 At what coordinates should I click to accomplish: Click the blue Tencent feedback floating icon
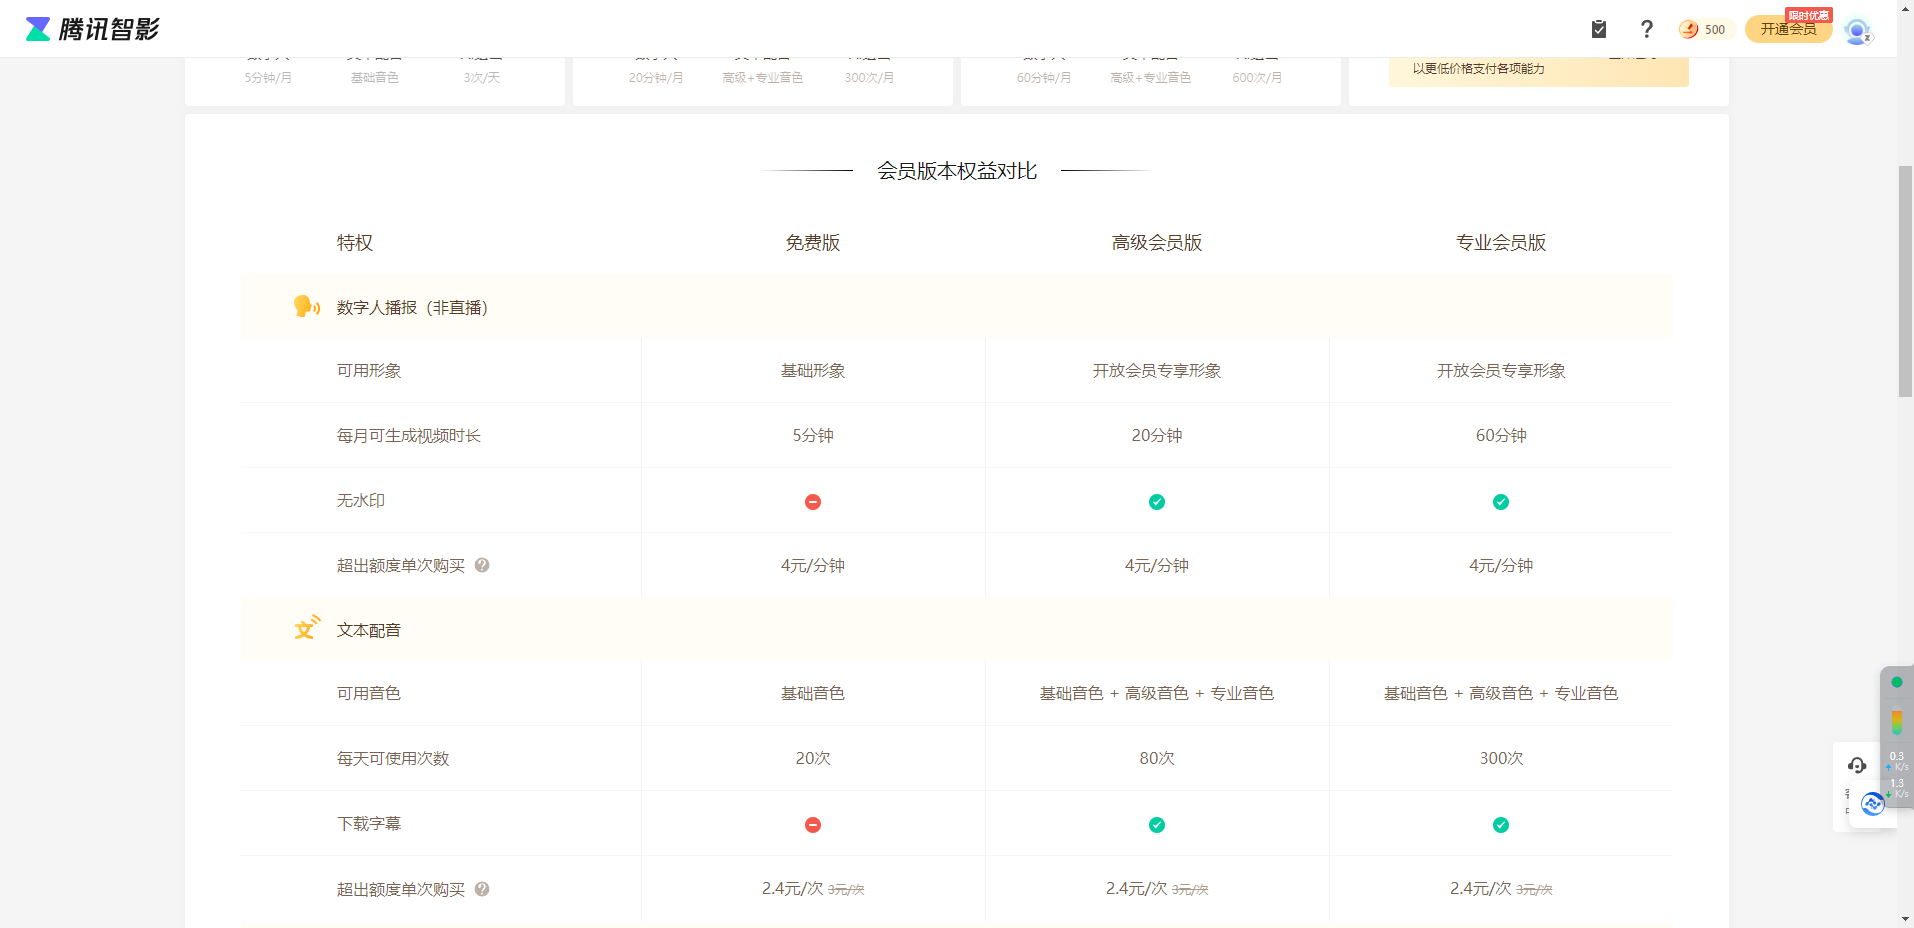(x=1871, y=803)
